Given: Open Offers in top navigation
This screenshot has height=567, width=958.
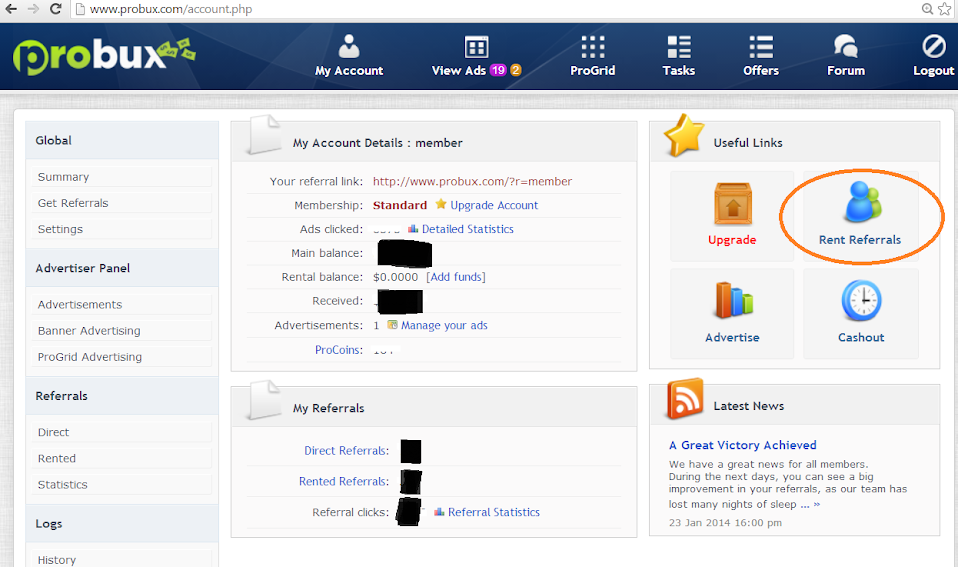Looking at the screenshot, I should pyautogui.click(x=761, y=56).
